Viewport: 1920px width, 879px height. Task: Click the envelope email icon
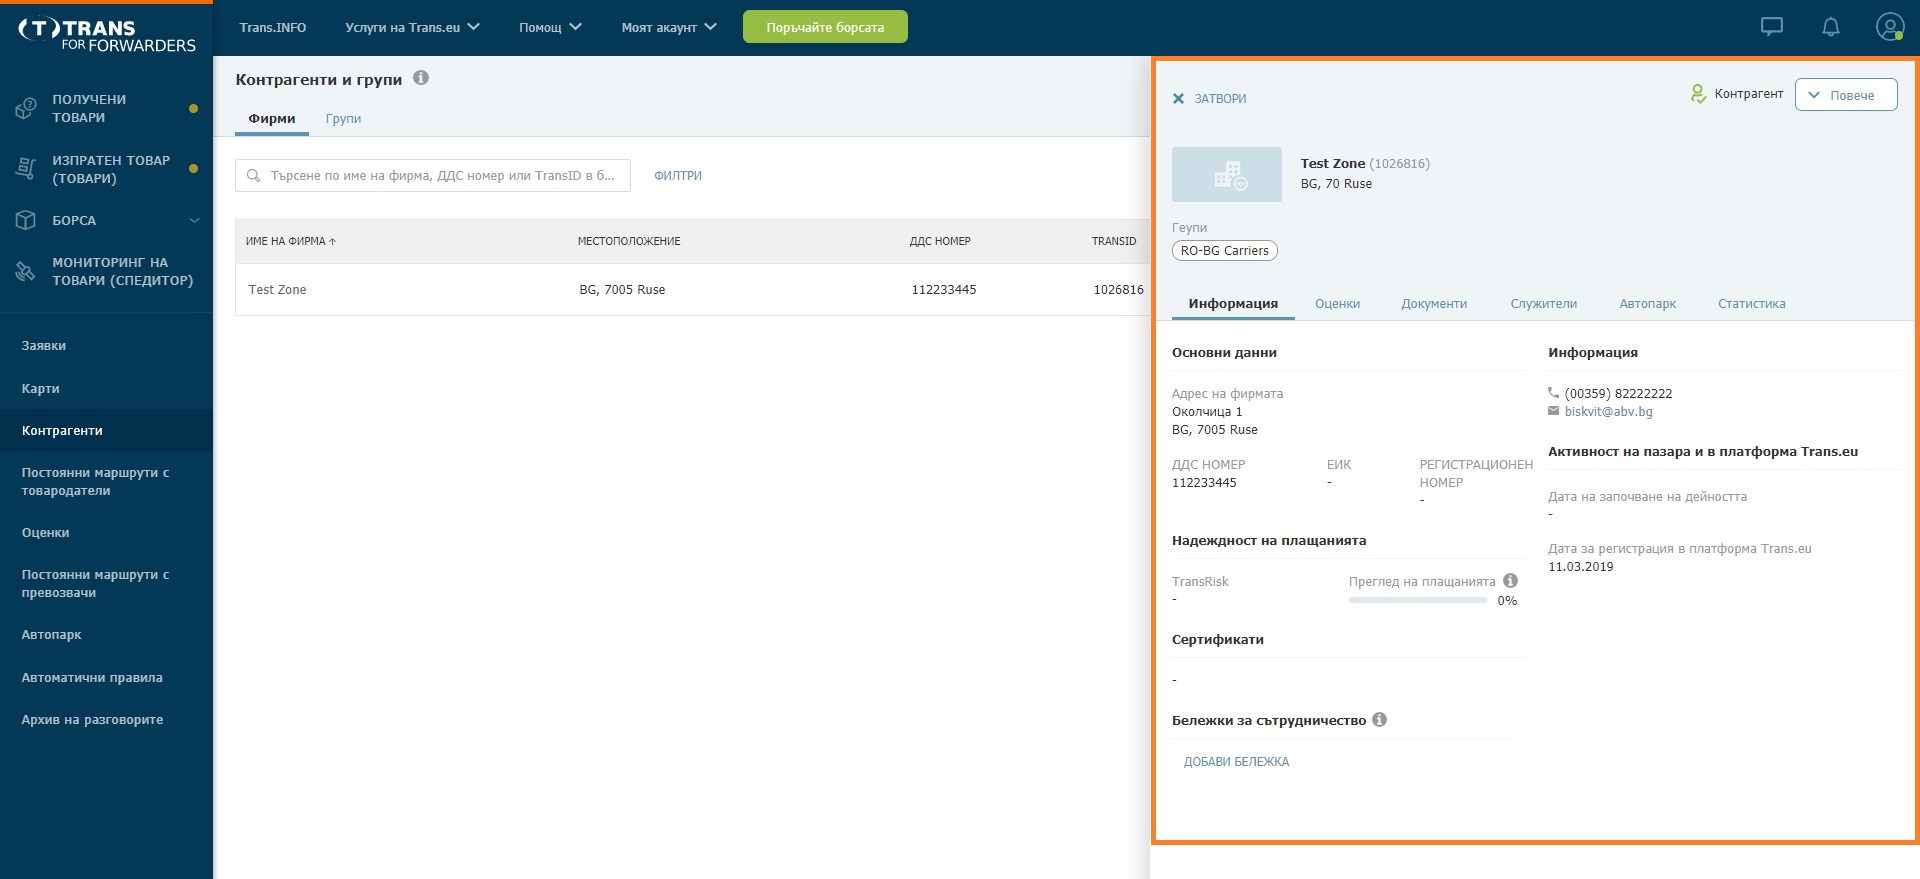pyautogui.click(x=1553, y=411)
